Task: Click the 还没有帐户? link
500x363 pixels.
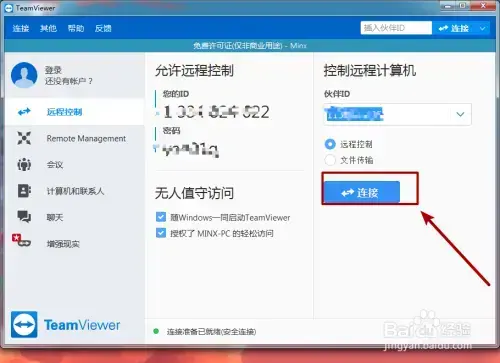Action: pyautogui.click(x=69, y=81)
